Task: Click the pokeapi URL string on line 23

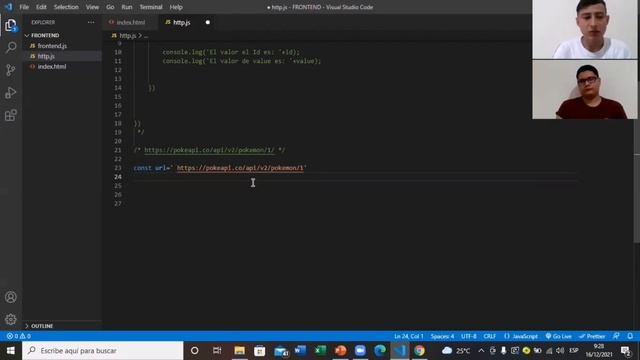Action: tap(240, 168)
